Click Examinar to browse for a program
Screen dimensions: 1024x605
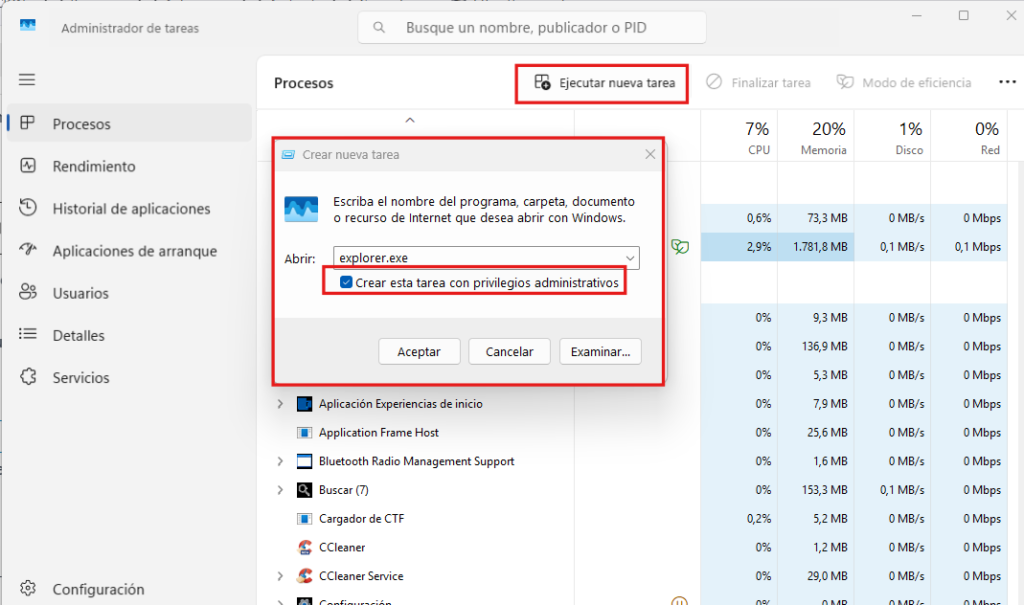(x=600, y=351)
